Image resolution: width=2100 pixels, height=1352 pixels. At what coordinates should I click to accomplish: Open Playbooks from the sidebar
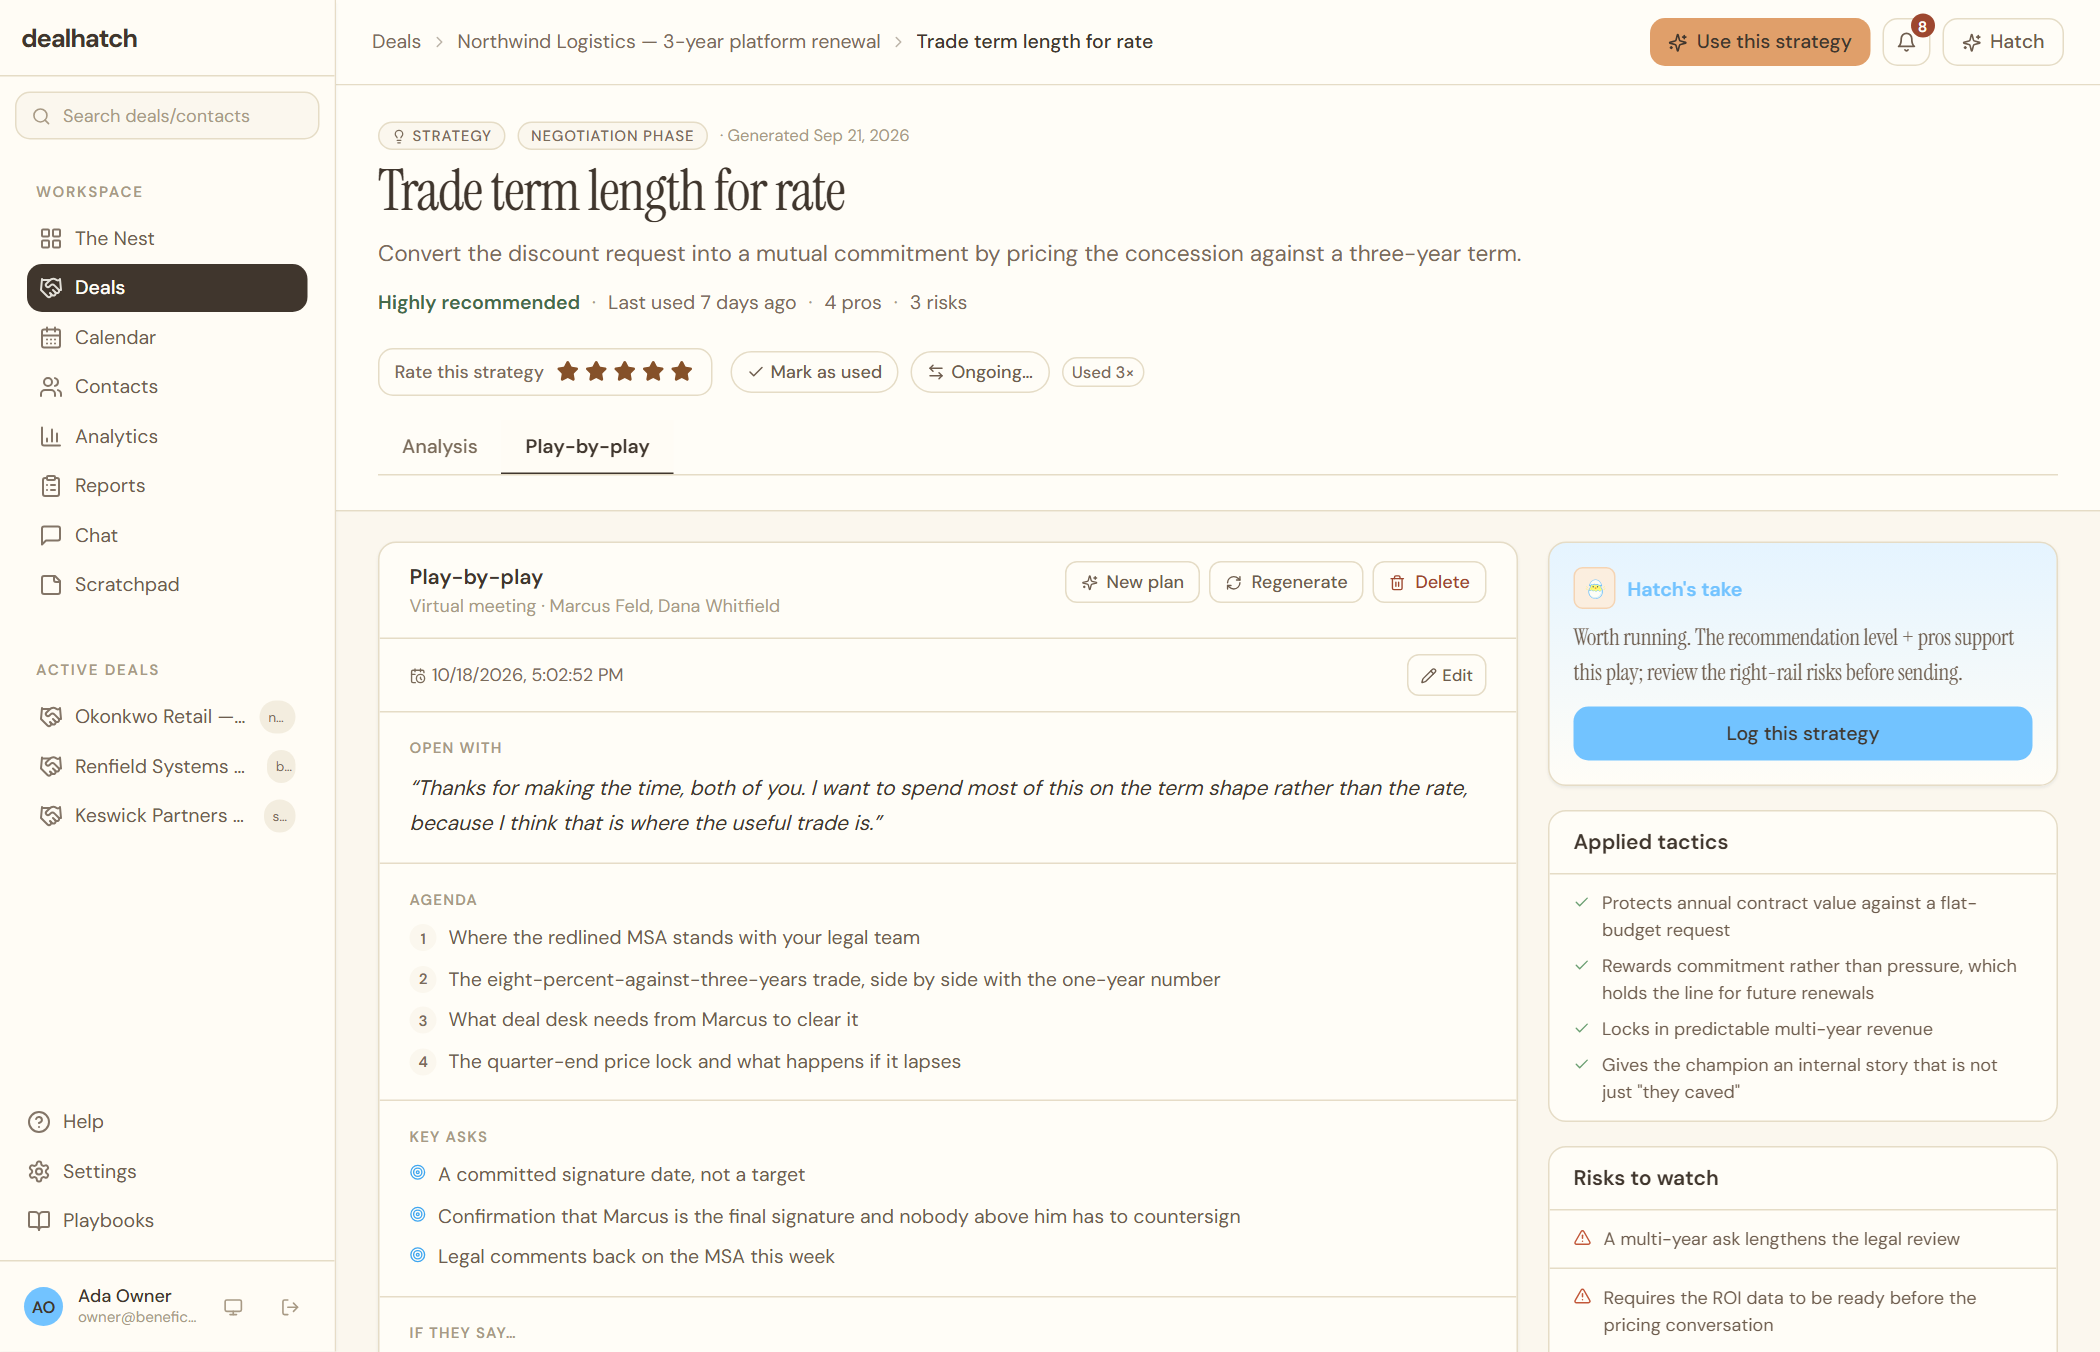tap(167, 1220)
